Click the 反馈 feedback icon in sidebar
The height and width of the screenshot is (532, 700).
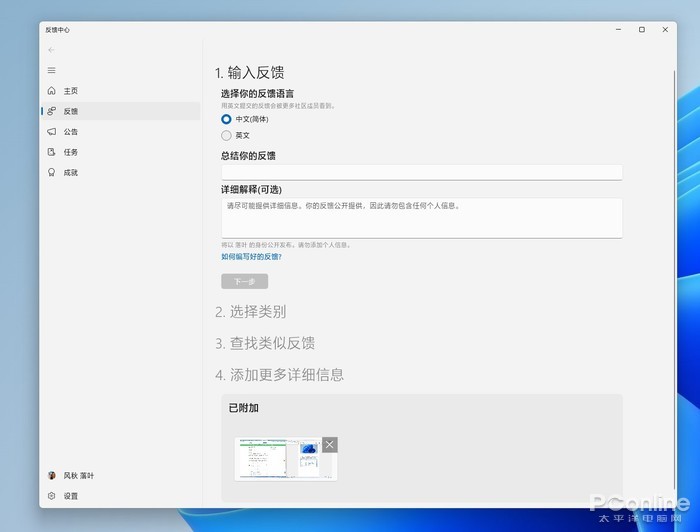tap(52, 111)
